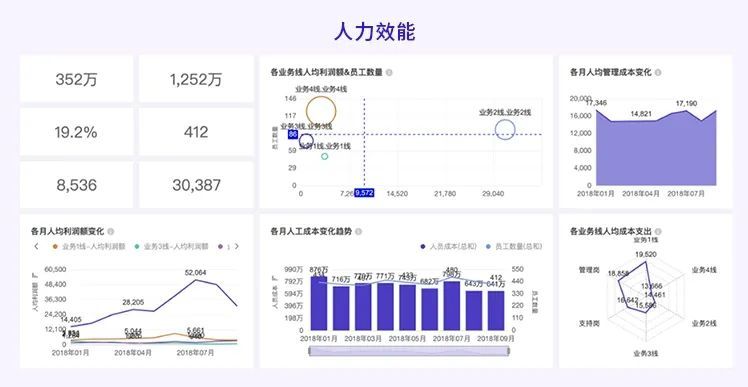The width and height of the screenshot is (748, 387).
Task: Select the 19.2% KPI card
Action: tap(76, 132)
